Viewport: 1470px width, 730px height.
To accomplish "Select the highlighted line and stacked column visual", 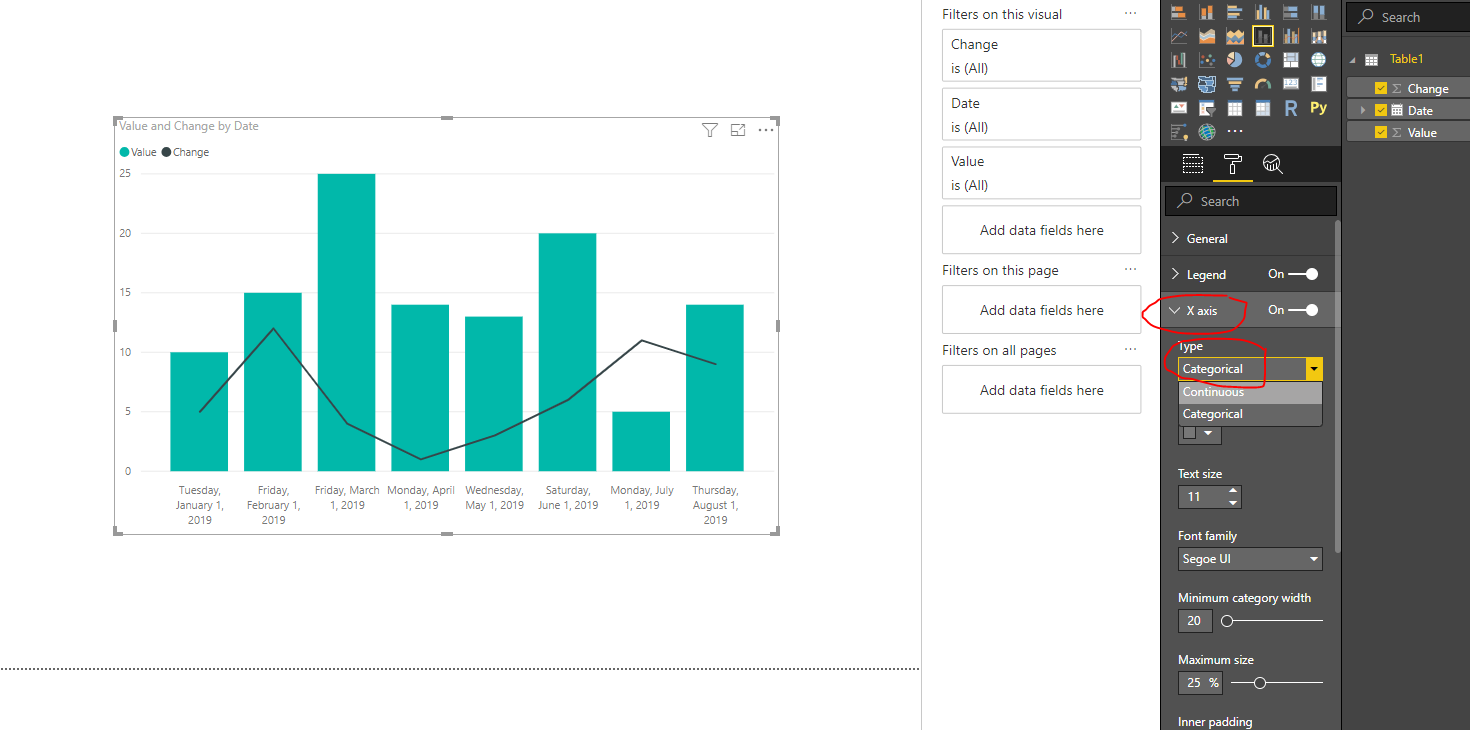I will pyautogui.click(x=1263, y=36).
